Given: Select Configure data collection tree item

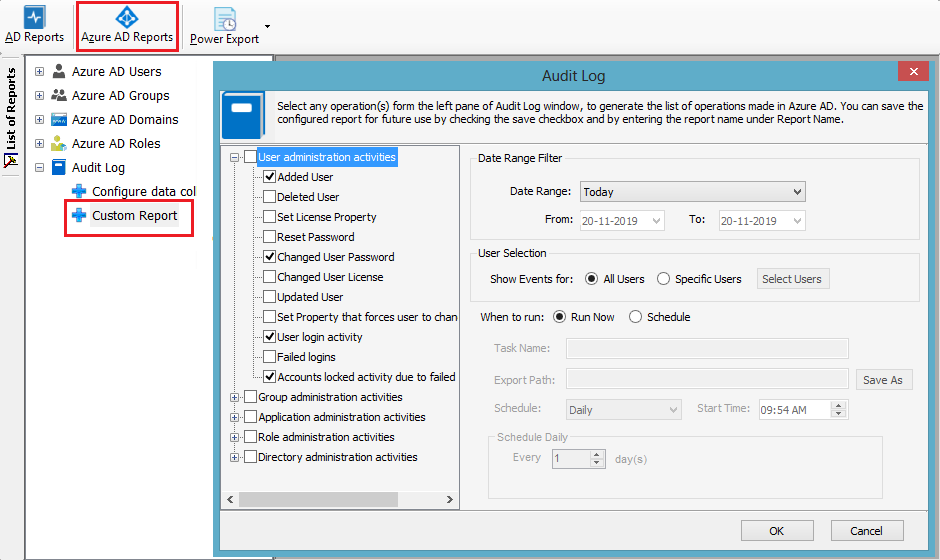Looking at the screenshot, I should pos(144,191).
